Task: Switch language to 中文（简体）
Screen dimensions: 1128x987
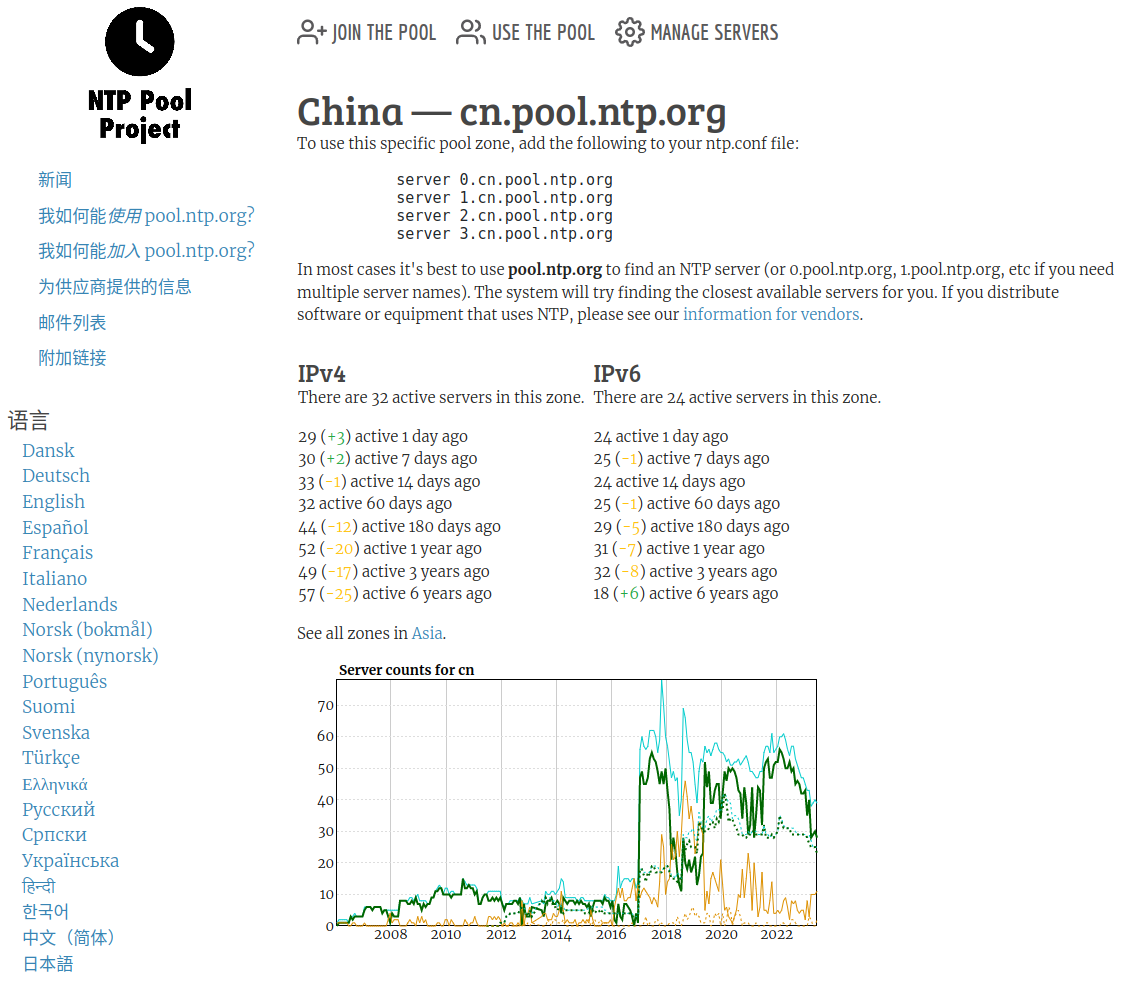Action: tap(68, 937)
